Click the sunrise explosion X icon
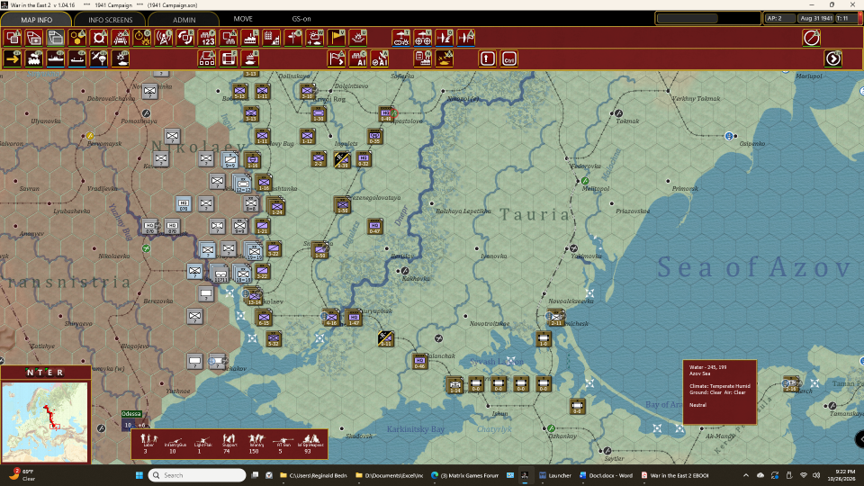Viewport: 864px width, 486px height. tap(444, 58)
